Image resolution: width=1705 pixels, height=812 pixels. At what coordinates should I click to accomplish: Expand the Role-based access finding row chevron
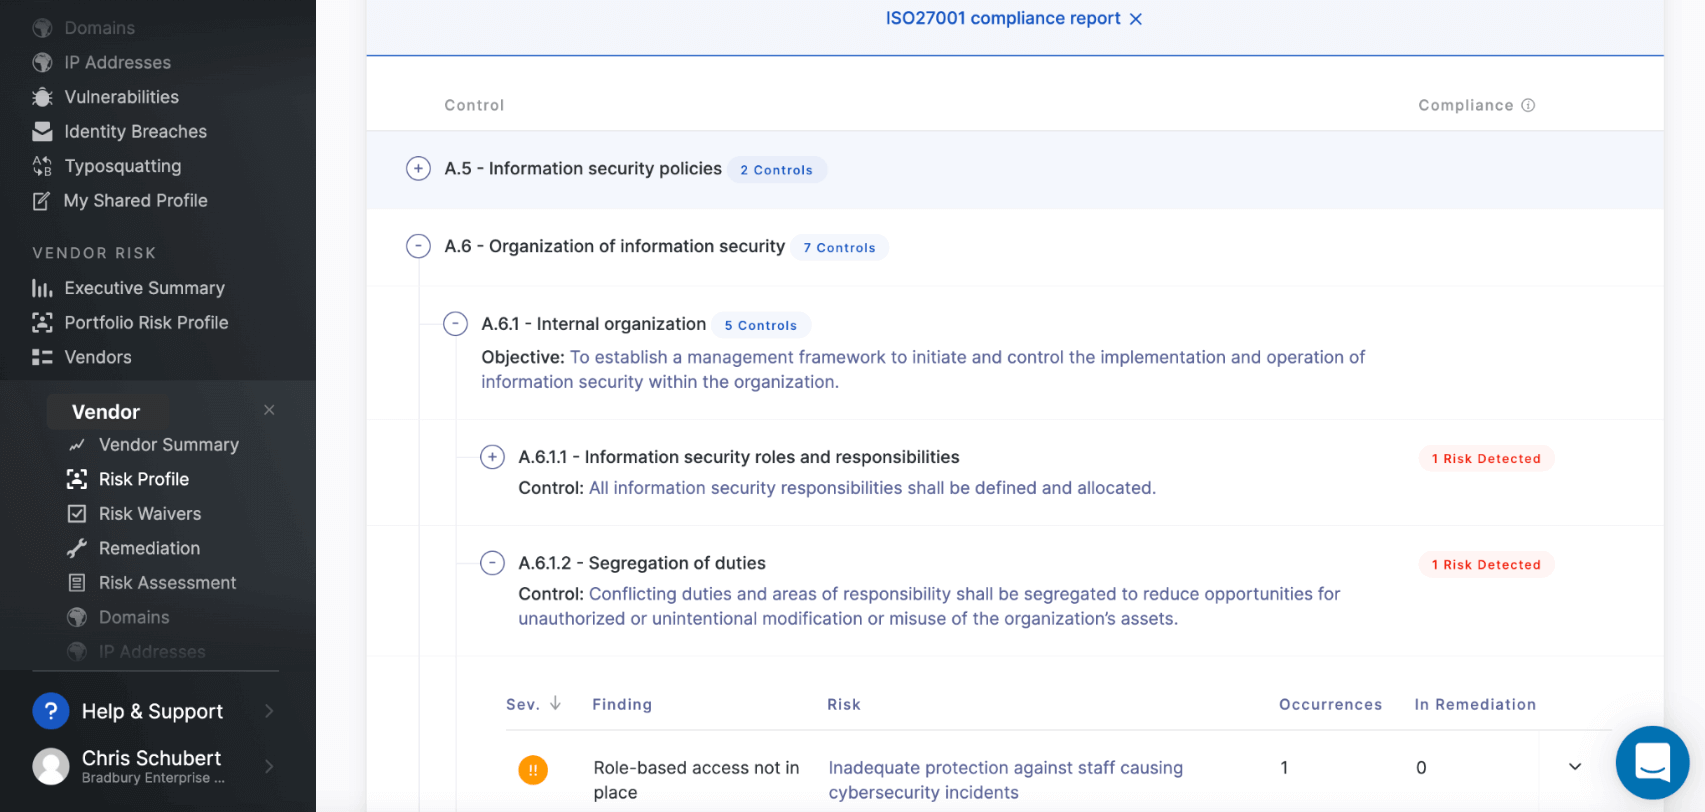click(x=1575, y=767)
